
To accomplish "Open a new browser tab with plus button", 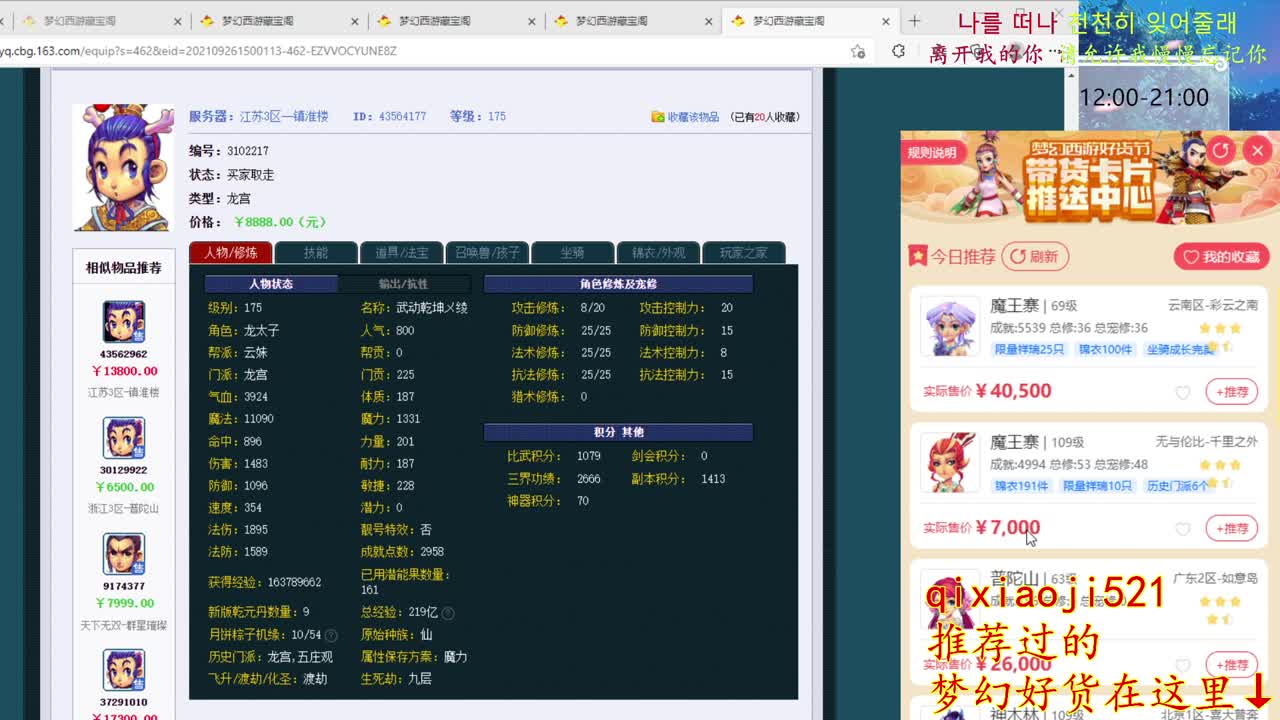I will click(x=914, y=21).
